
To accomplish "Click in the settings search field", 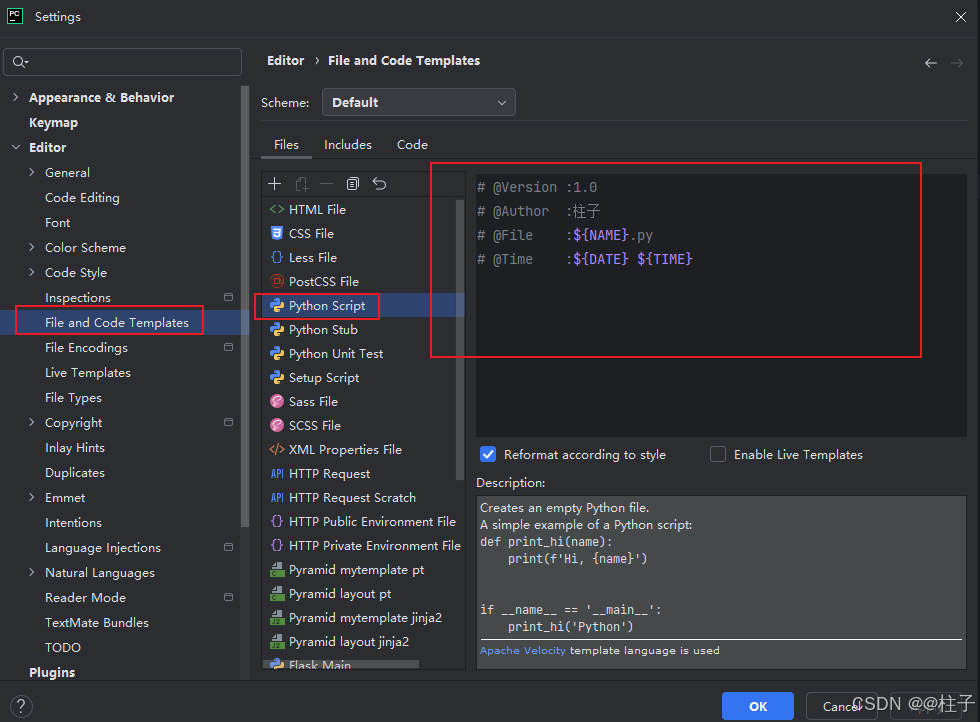I will coord(122,61).
